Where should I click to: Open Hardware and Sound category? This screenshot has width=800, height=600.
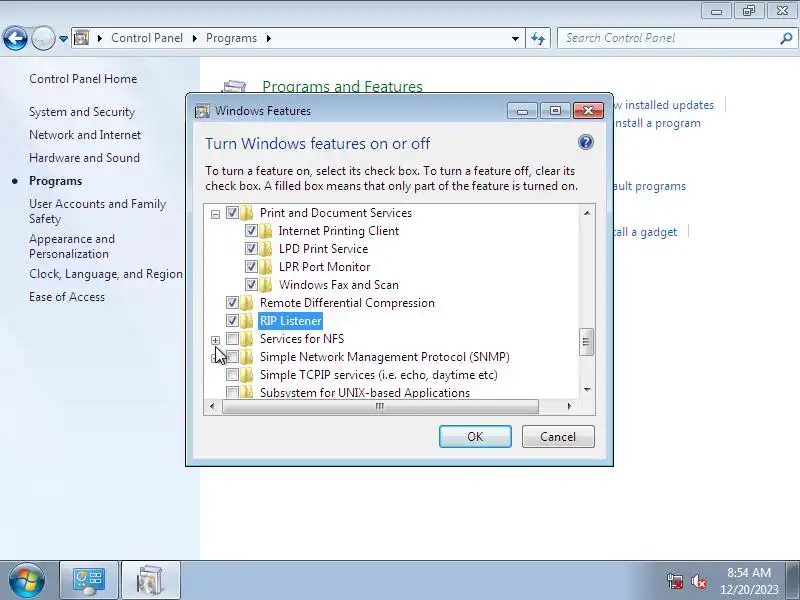pos(84,158)
